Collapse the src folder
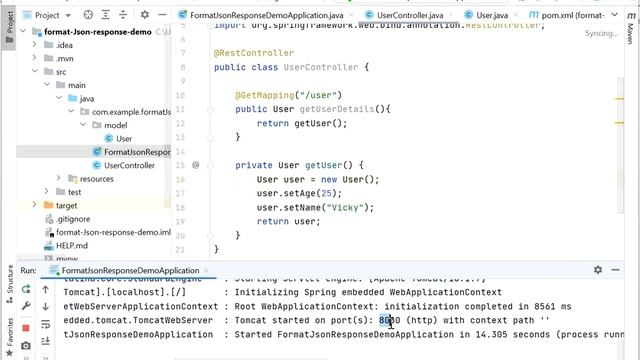The width and height of the screenshot is (640, 360). [x=35, y=71]
